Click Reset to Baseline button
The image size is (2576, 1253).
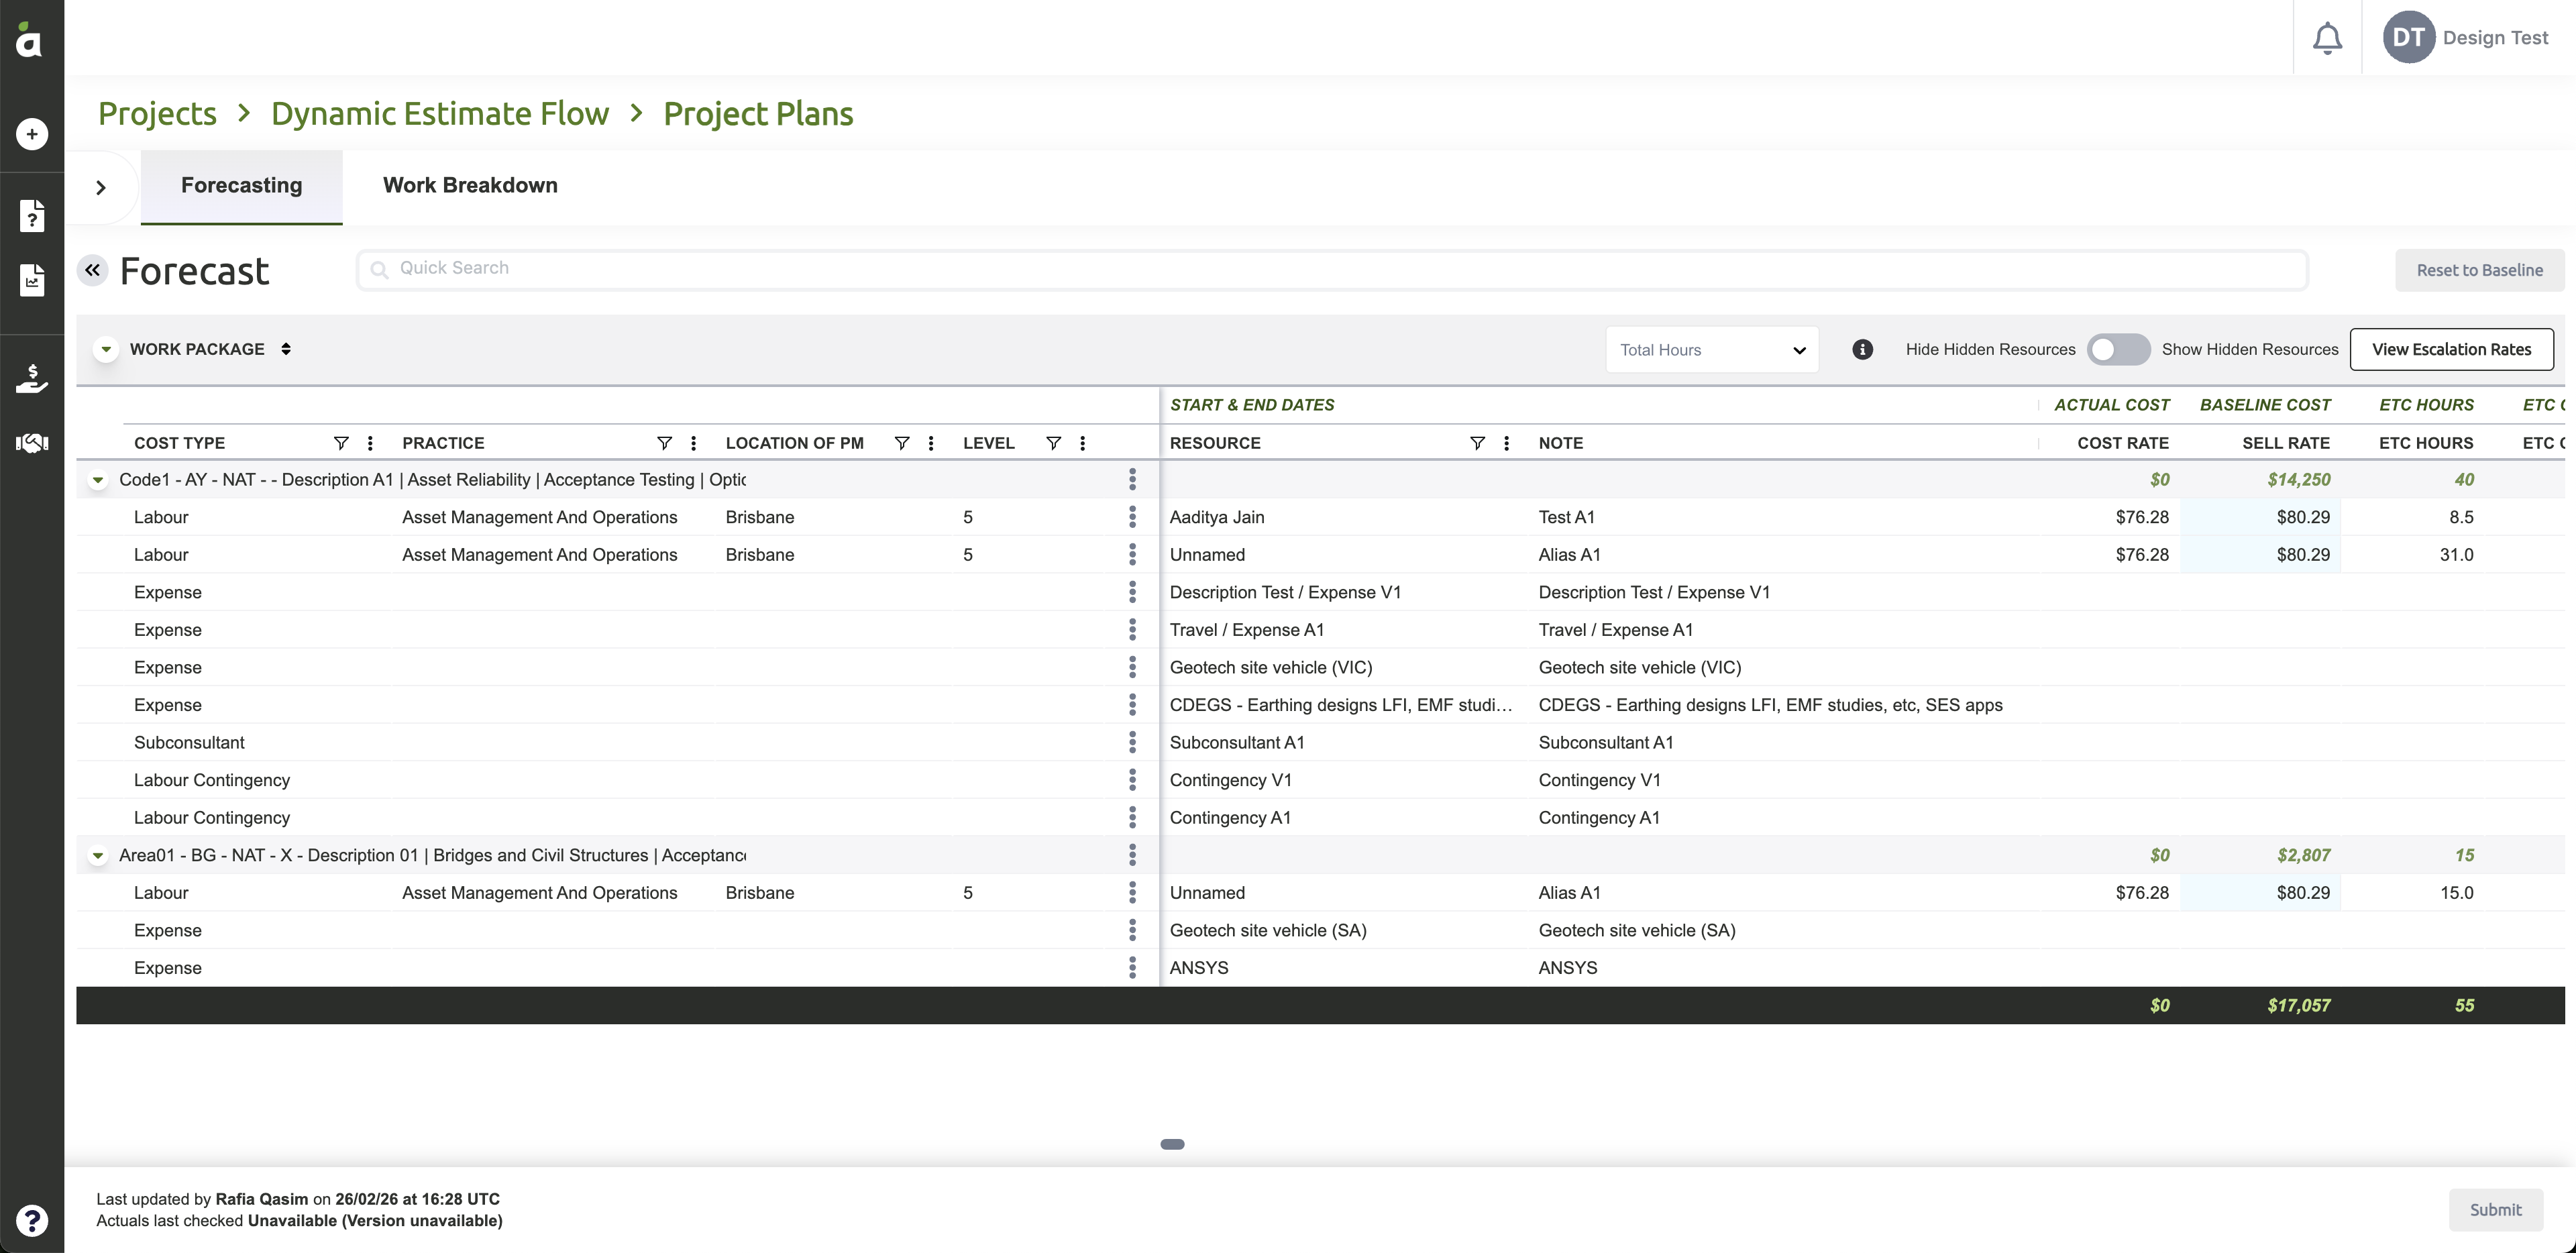(2479, 270)
